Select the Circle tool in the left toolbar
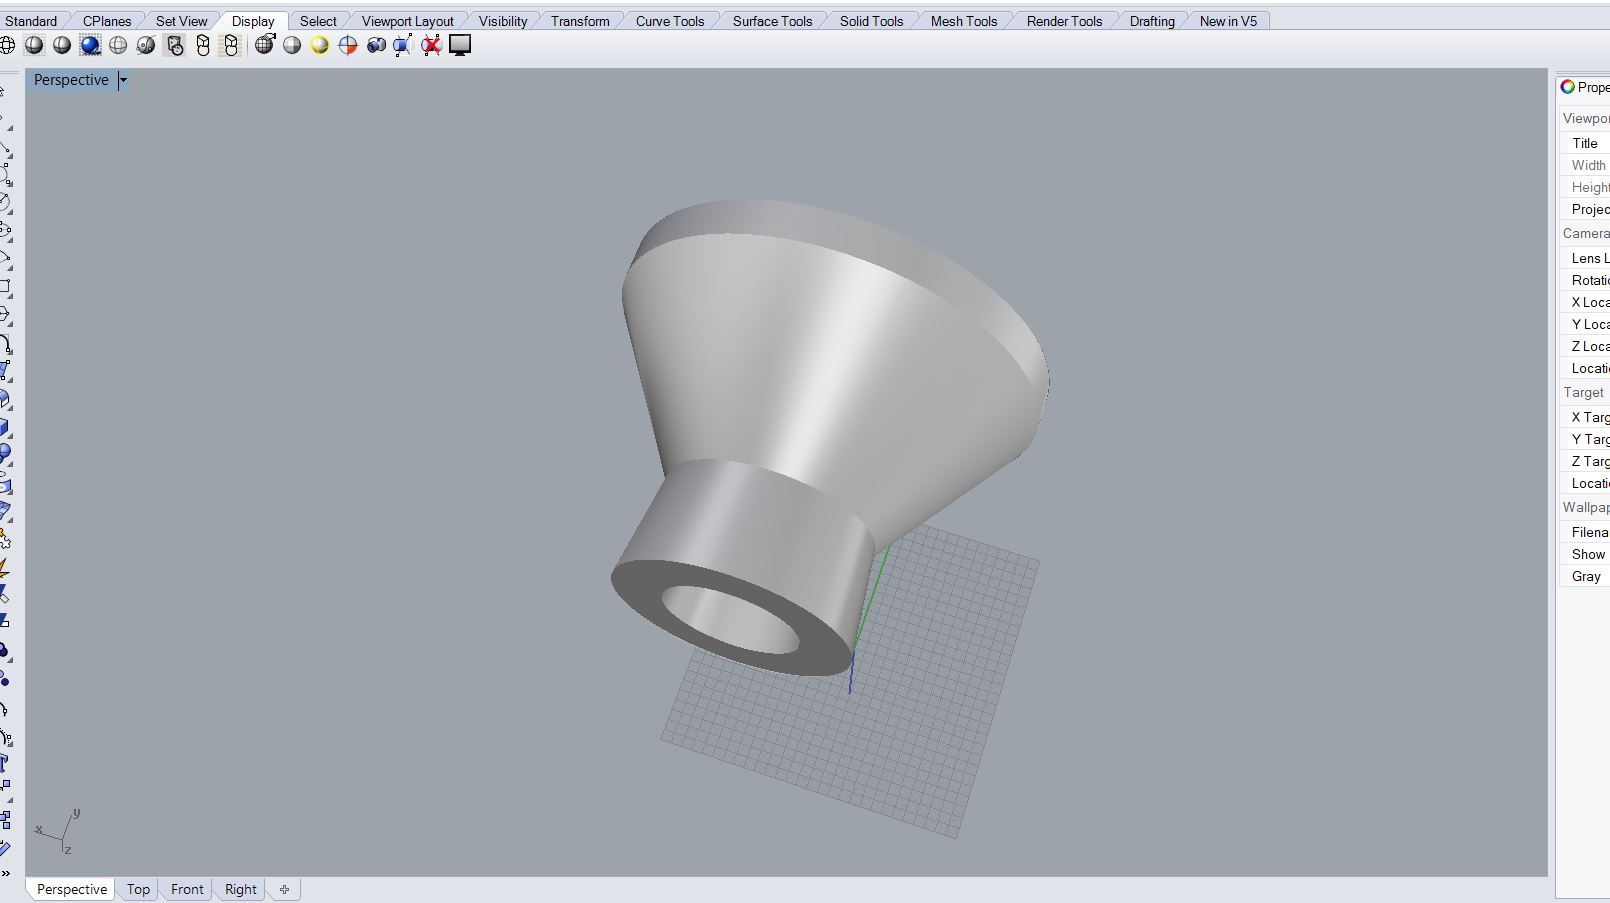 pos(5,204)
